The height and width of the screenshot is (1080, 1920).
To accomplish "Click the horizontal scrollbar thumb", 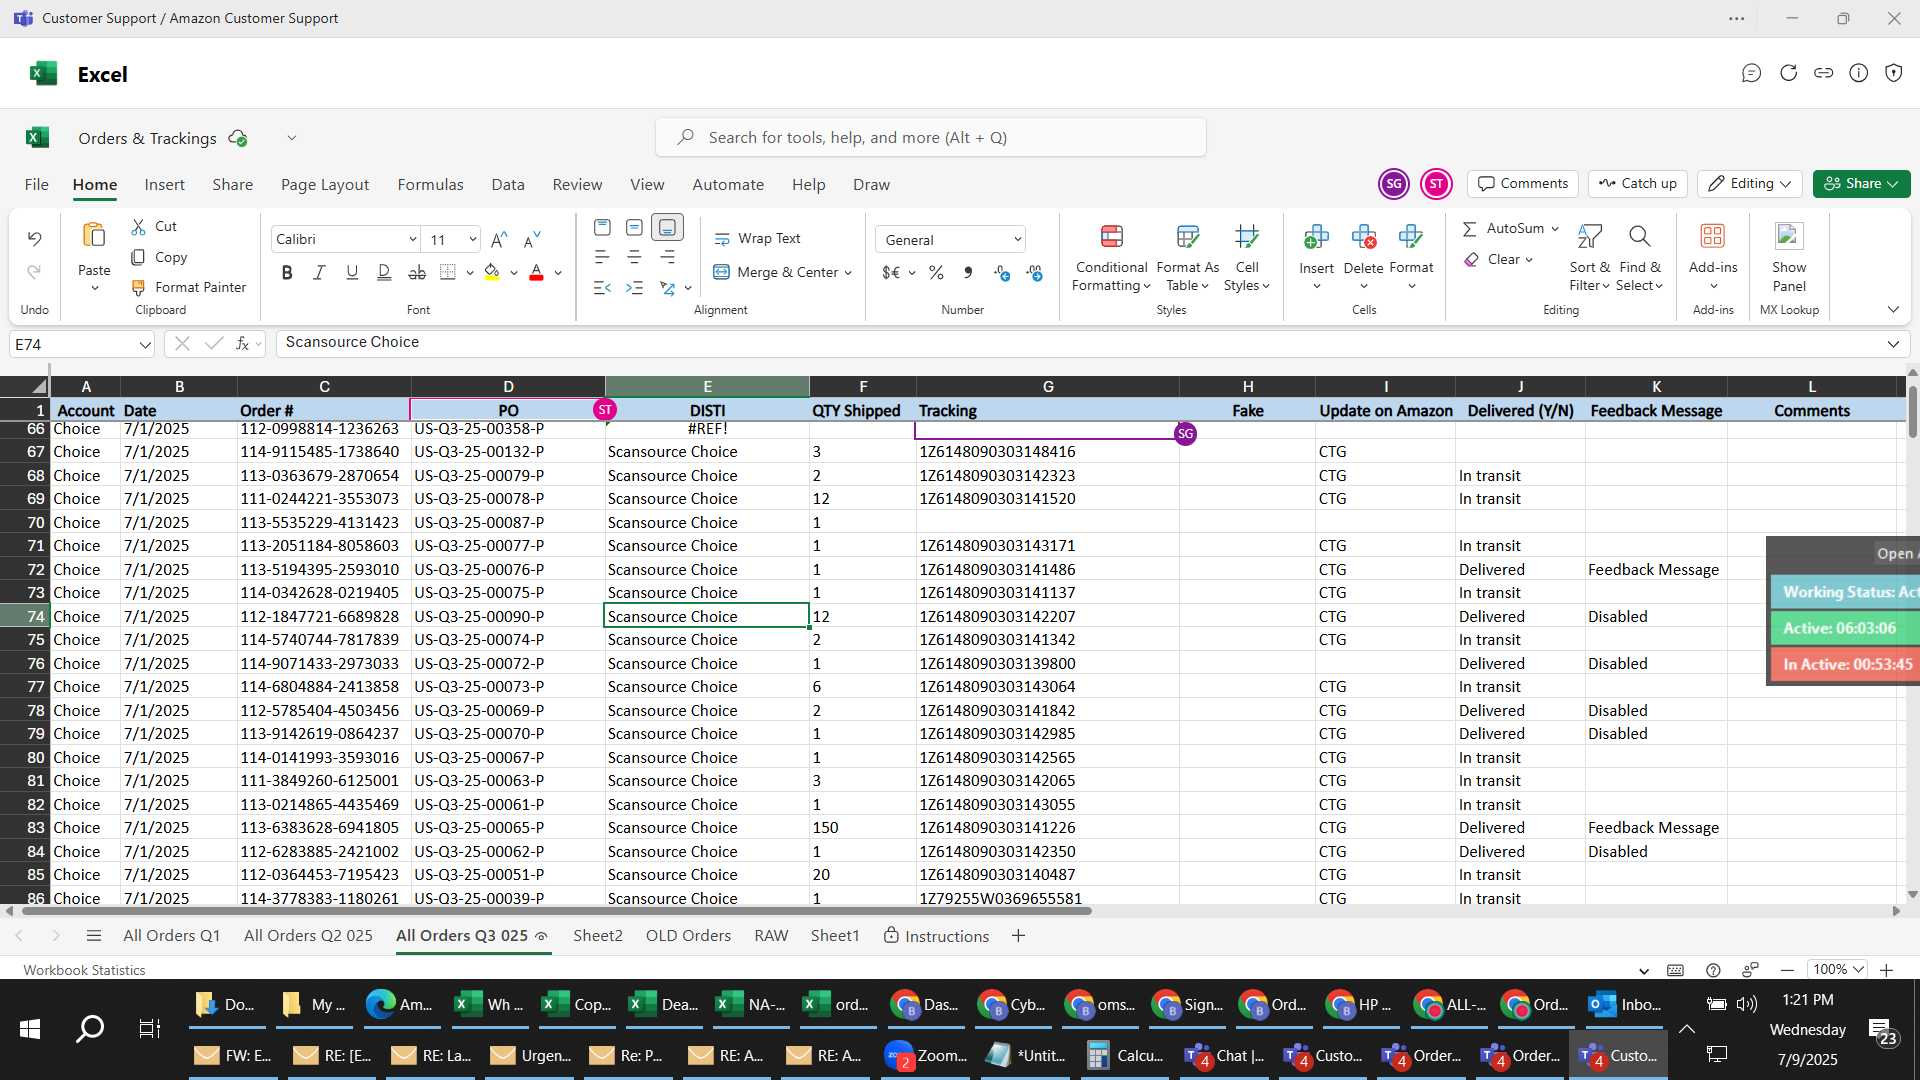I will click(556, 911).
